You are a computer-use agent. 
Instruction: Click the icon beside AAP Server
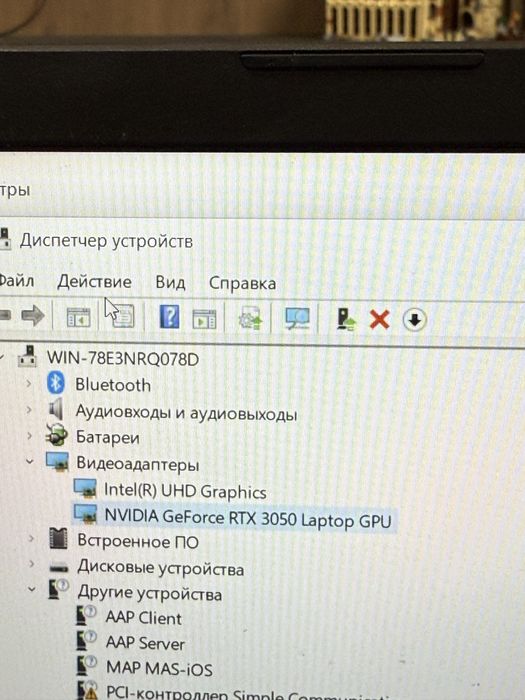(87, 640)
